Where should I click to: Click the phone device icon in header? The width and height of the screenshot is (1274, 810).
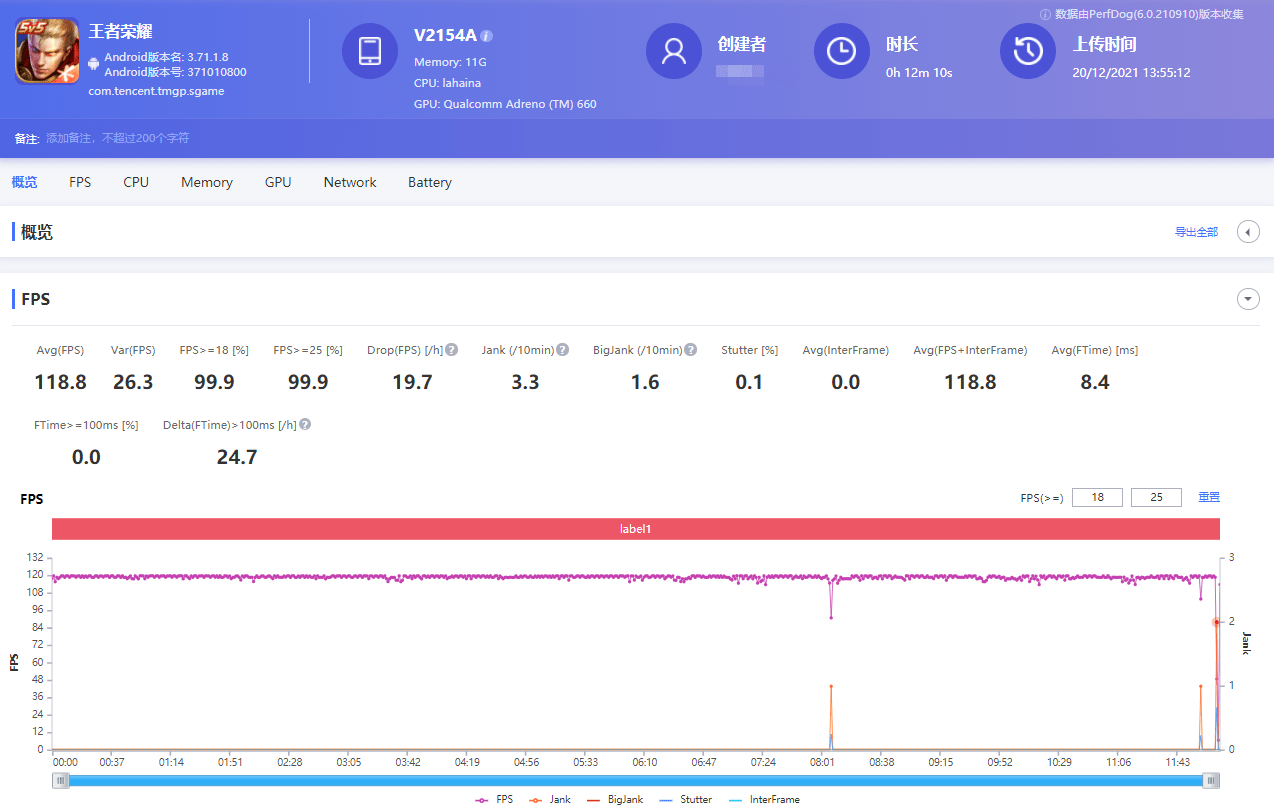coord(370,51)
